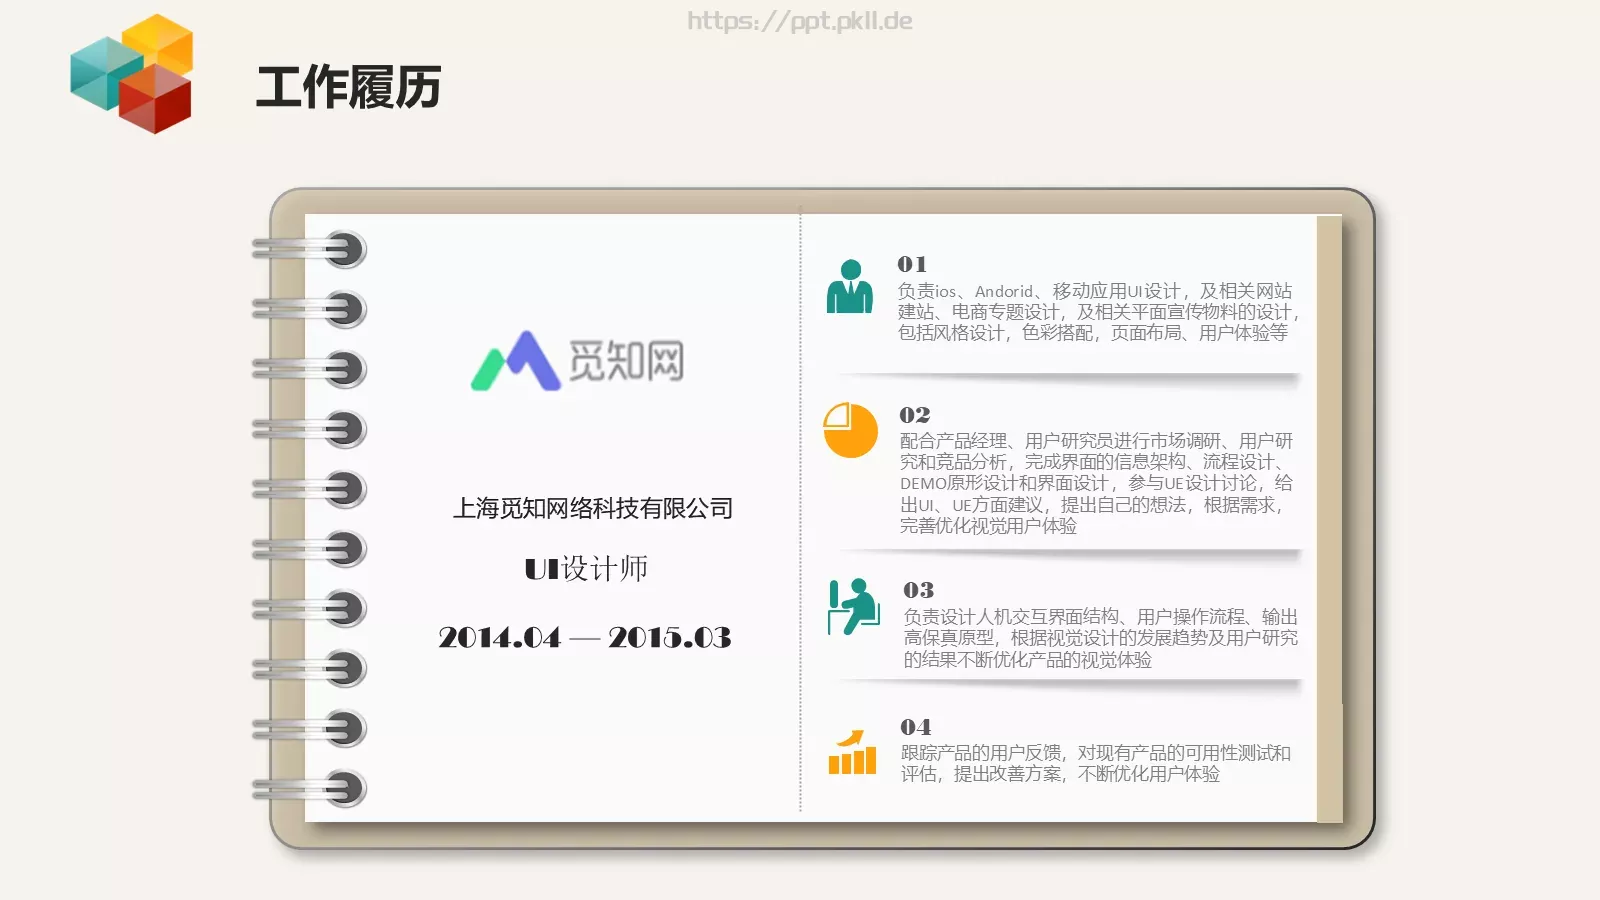Select the date range 2014.04 — 2015.03
1600x900 pixels.
coord(585,637)
